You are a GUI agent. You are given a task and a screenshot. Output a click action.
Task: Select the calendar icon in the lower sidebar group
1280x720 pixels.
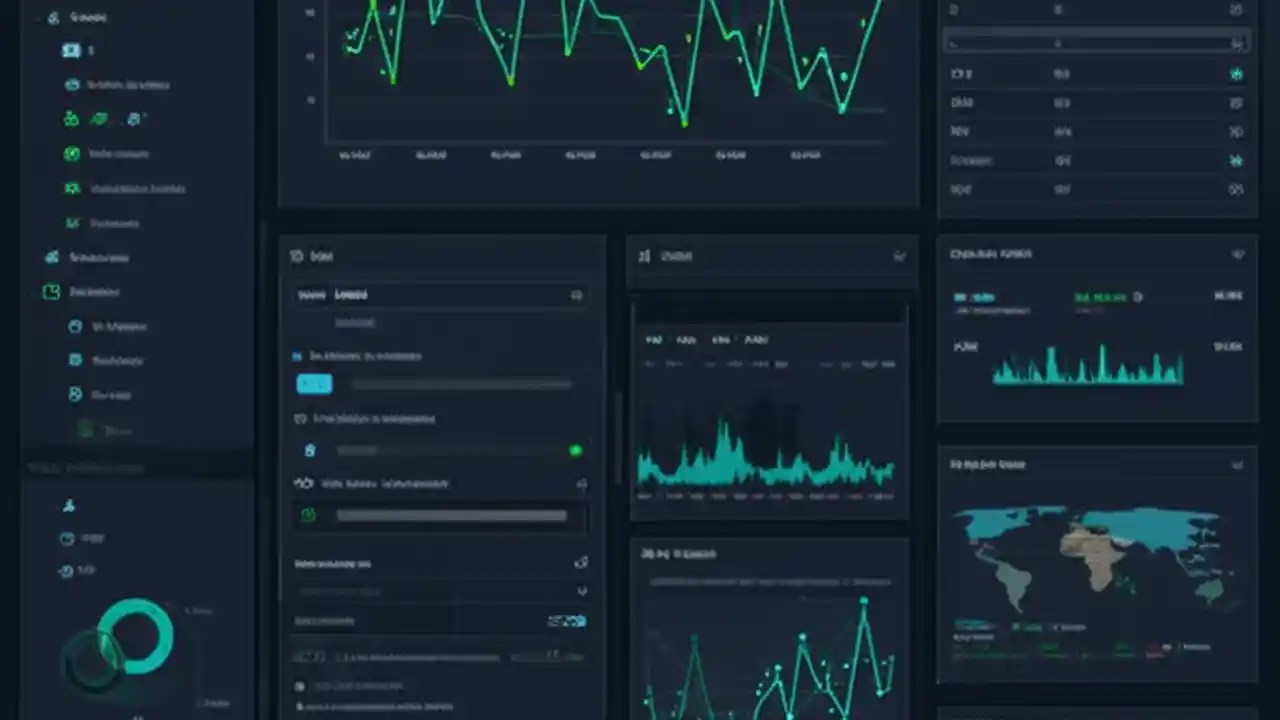tap(67, 538)
